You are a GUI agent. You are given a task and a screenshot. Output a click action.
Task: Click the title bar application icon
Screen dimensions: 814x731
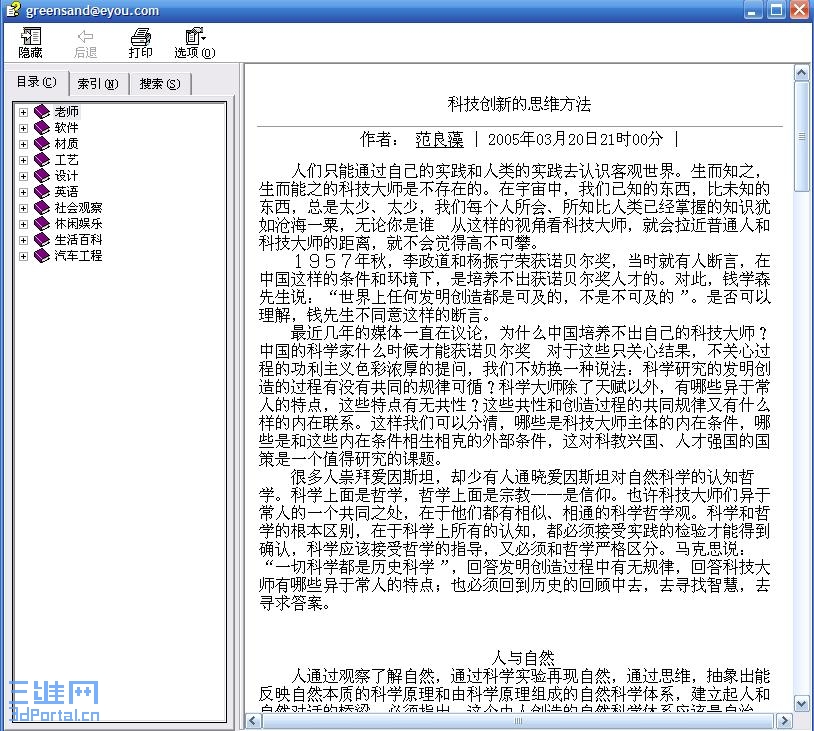12,10
